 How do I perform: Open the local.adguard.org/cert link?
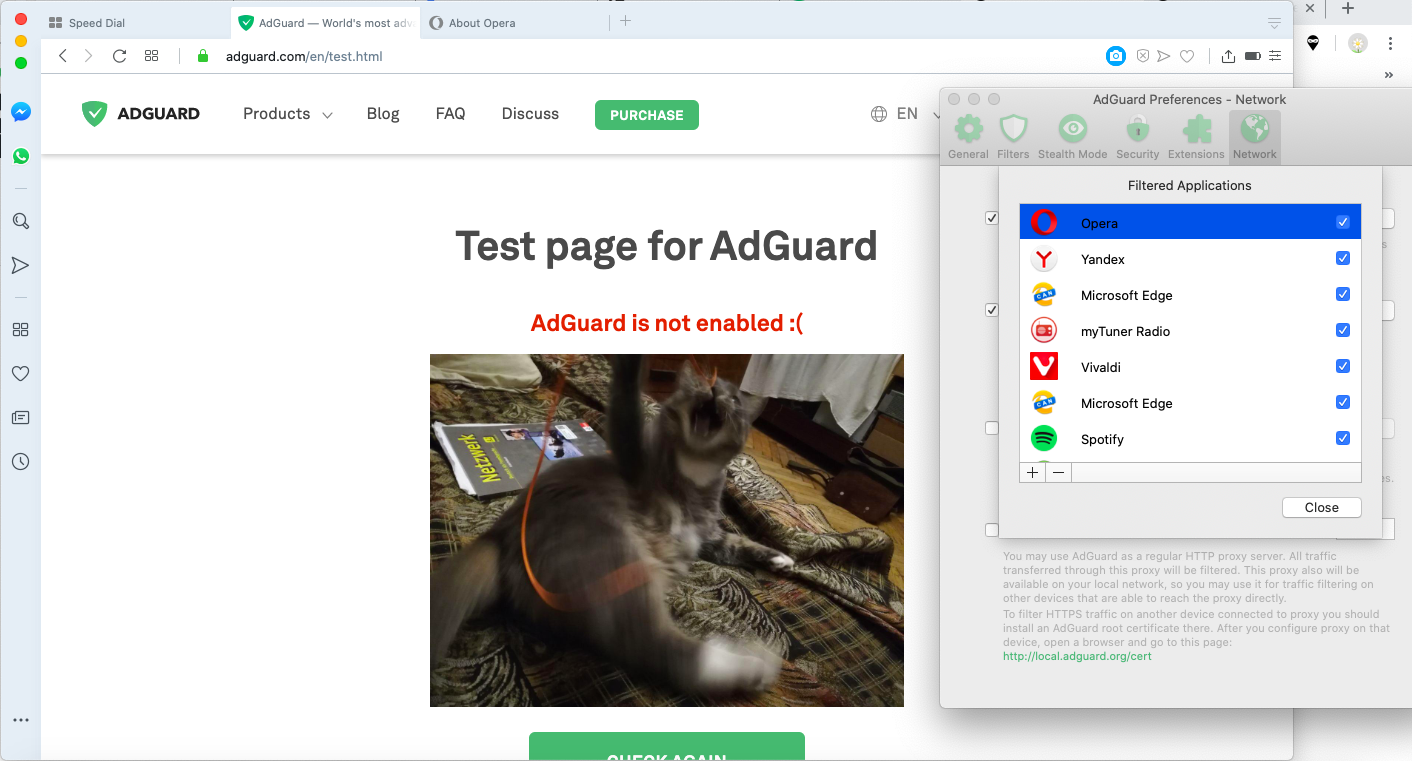pyautogui.click(x=1077, y=656)
